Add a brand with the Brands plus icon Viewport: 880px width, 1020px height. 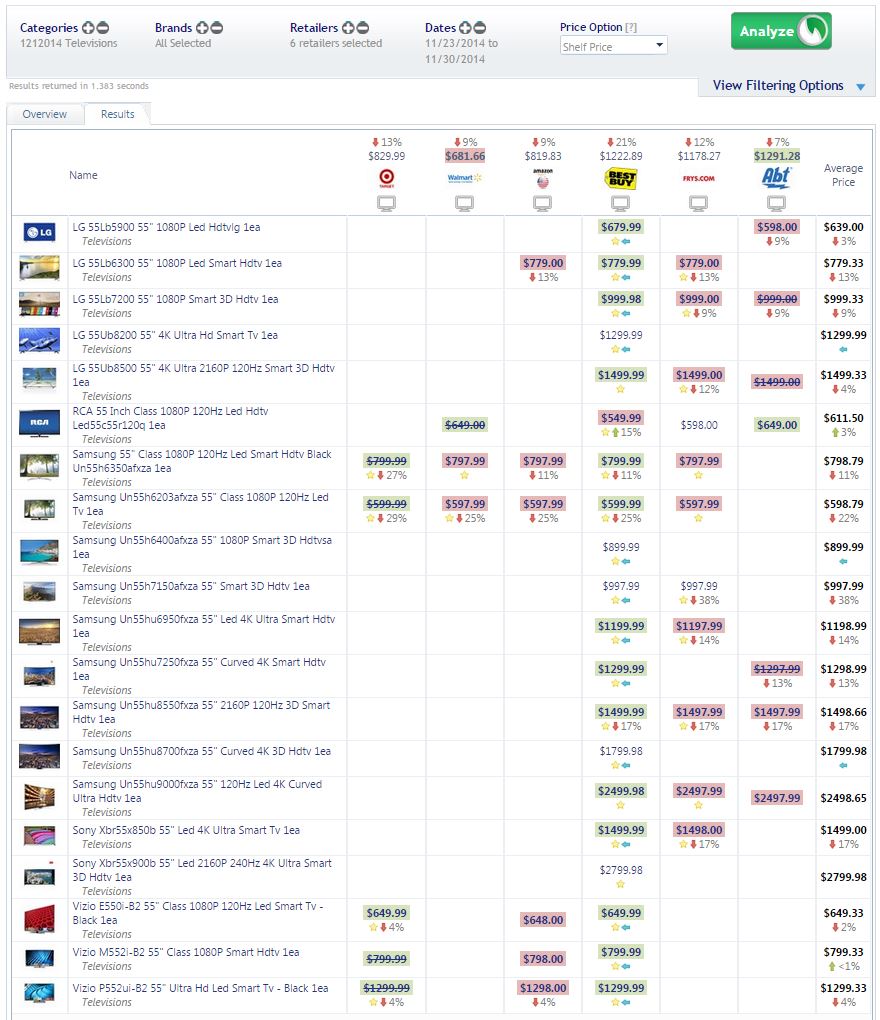(x=202, y=28)
